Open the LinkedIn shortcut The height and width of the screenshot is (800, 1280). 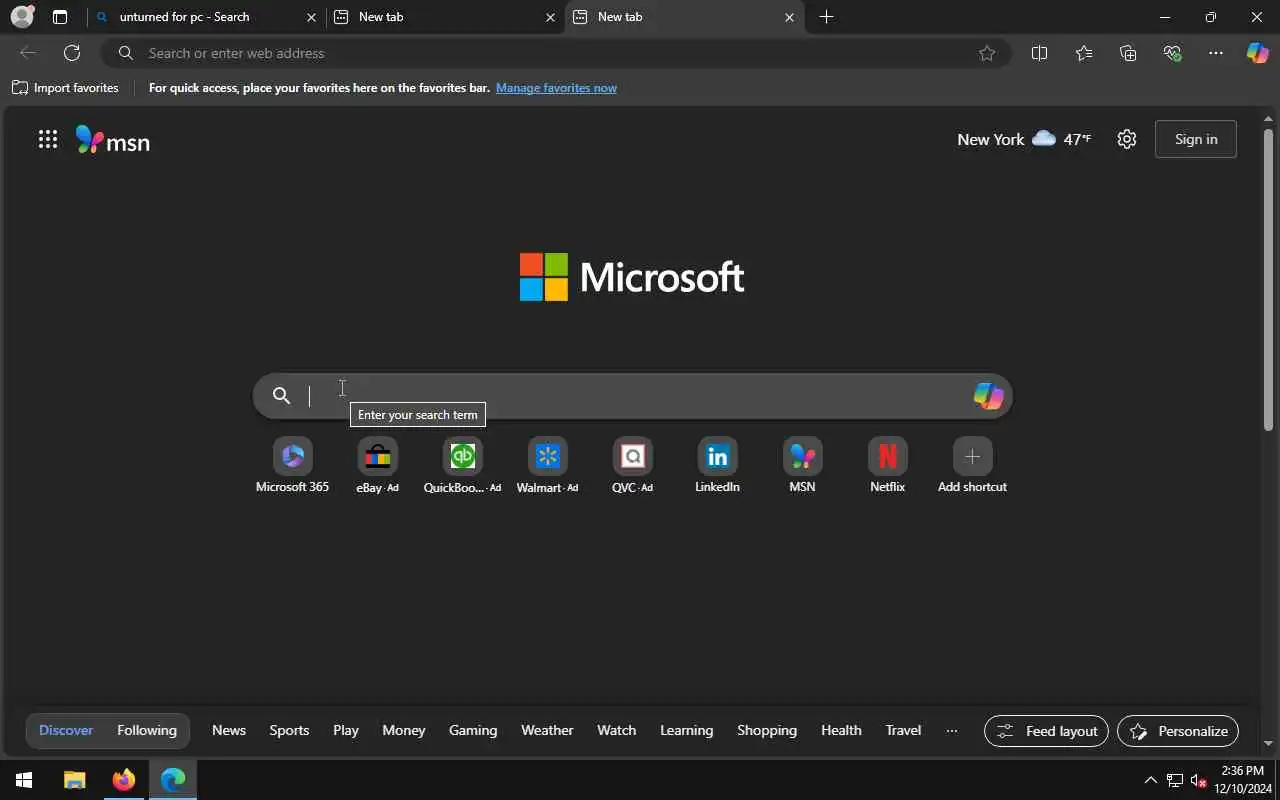tap(717, 466)
